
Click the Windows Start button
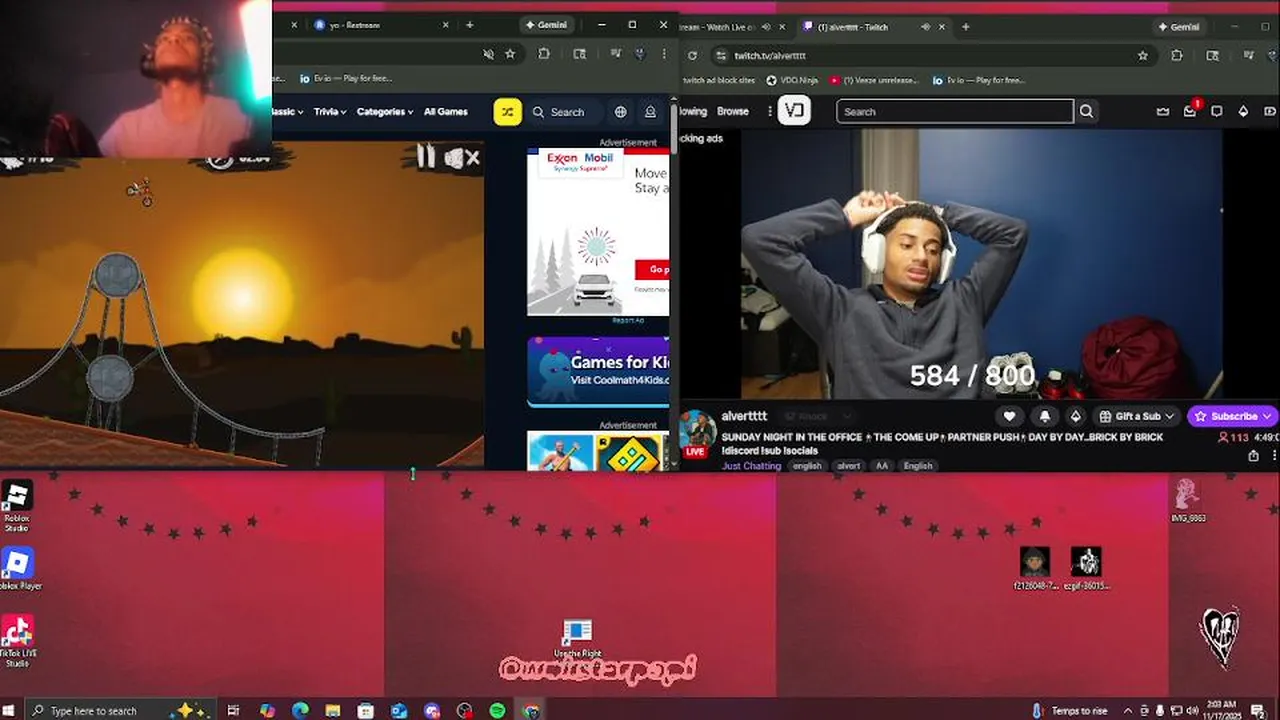10,711
